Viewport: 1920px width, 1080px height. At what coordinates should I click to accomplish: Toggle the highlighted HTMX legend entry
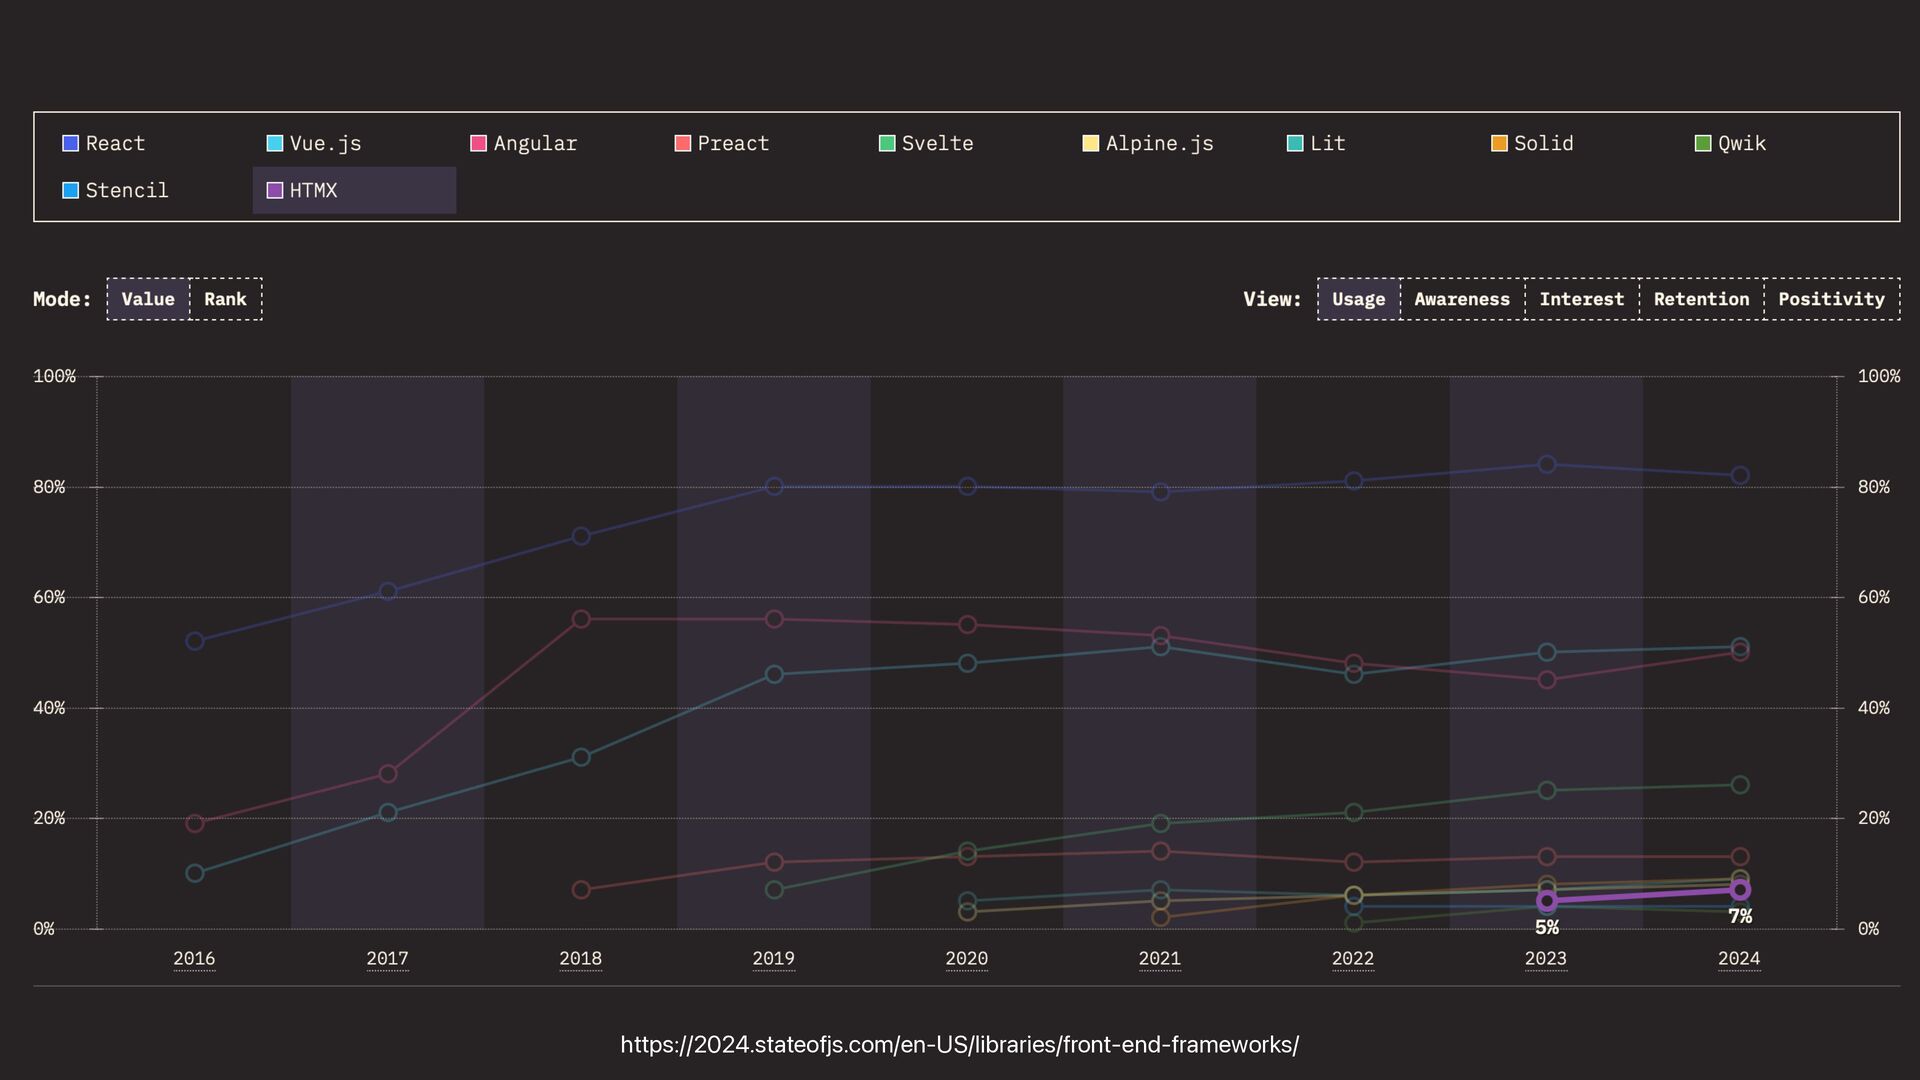pos(354,190)
